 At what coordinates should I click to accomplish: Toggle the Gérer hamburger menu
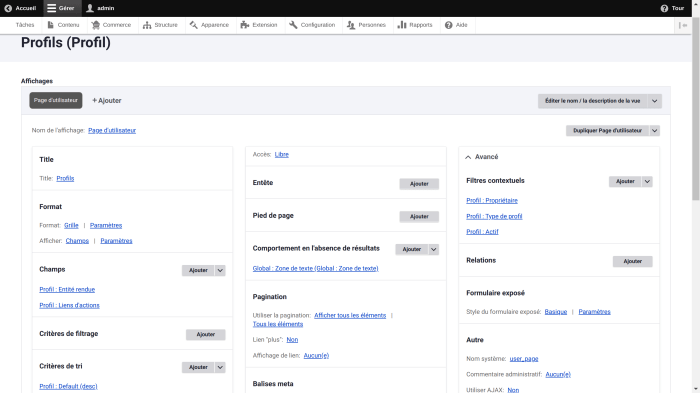pos(61,8)
